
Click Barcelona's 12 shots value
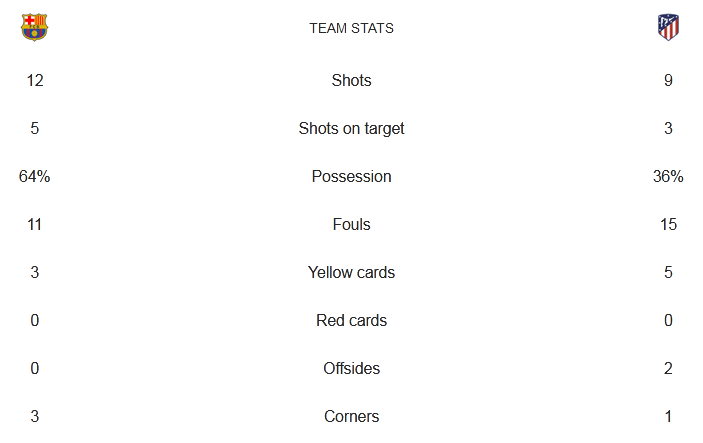[x=35, y=80]
